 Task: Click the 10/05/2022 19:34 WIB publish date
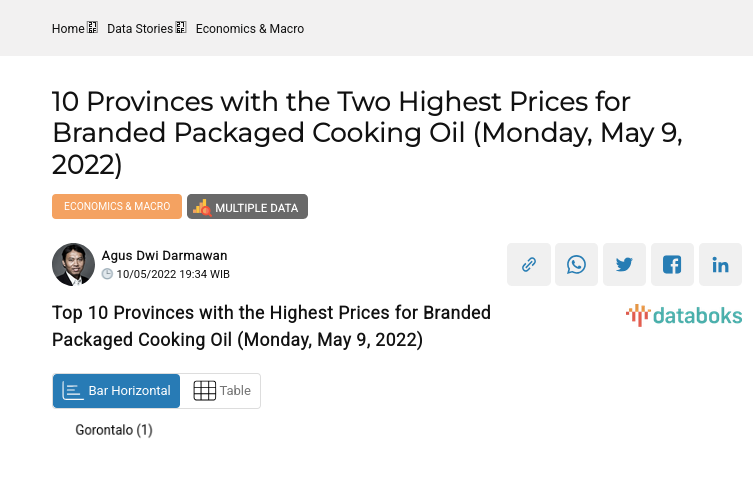(173, 274)
